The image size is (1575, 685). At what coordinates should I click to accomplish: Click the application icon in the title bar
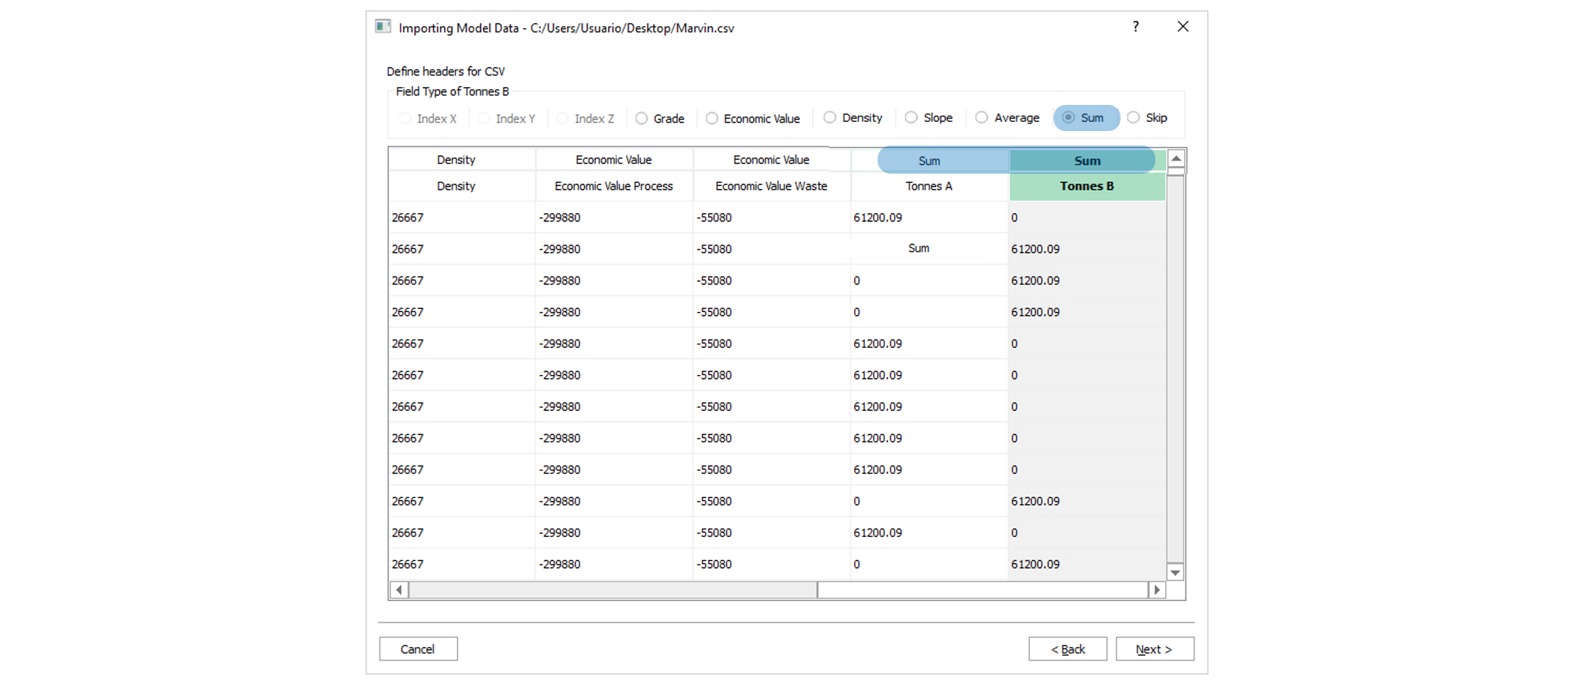tap(383, 27)
